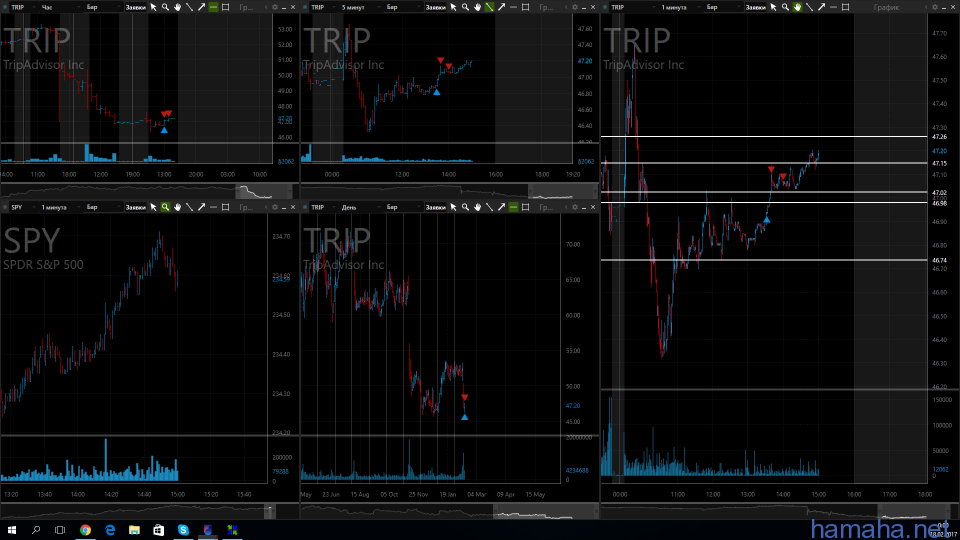Choose the trend line tool in the hourly TRIP chart
960x540 pixels.
189,7
